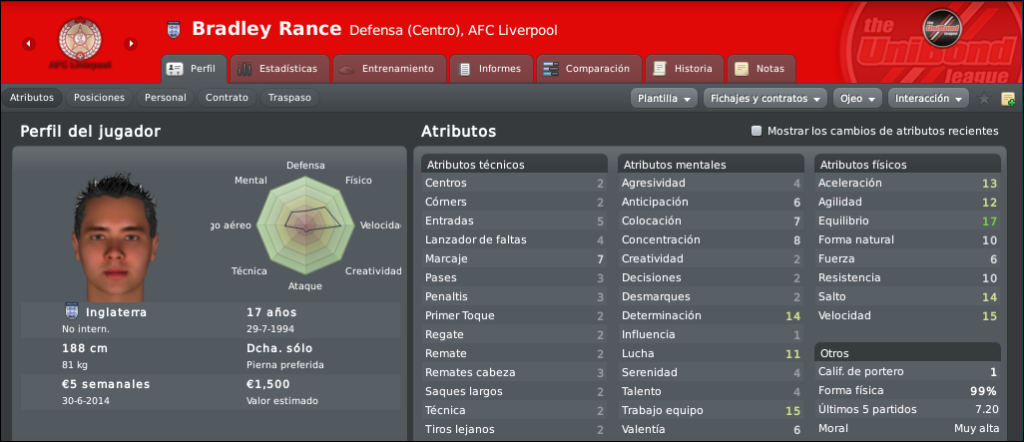This screenshot has width=1024, height=442.
Task: Select the Posiciones sub-section button
Action: click(x=99, y=98)
